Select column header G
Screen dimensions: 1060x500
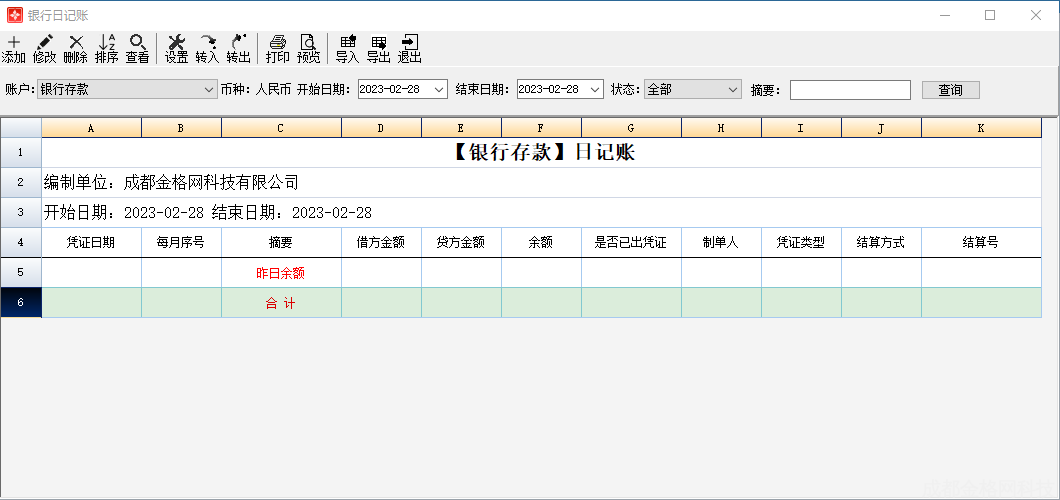pos(631,128)
